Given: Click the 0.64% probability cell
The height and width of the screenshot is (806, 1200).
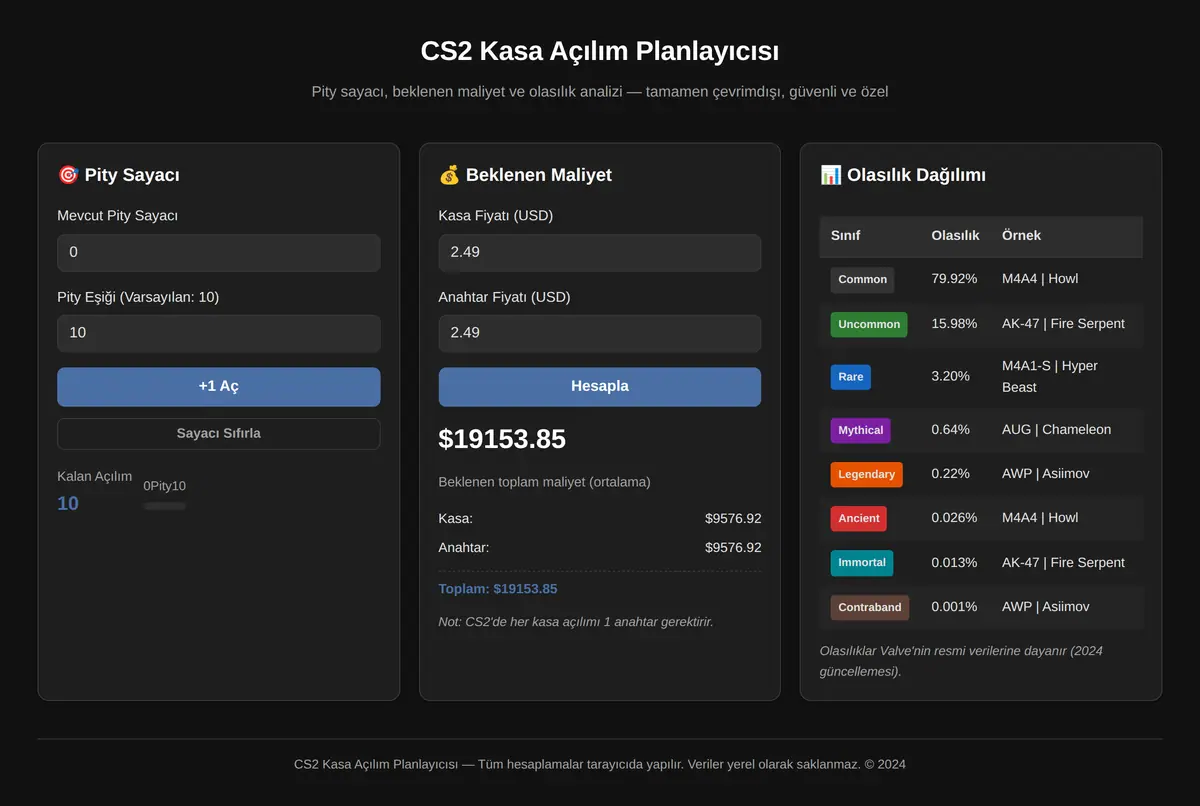Looking at the screenshot, I should (x=950, y=430).
